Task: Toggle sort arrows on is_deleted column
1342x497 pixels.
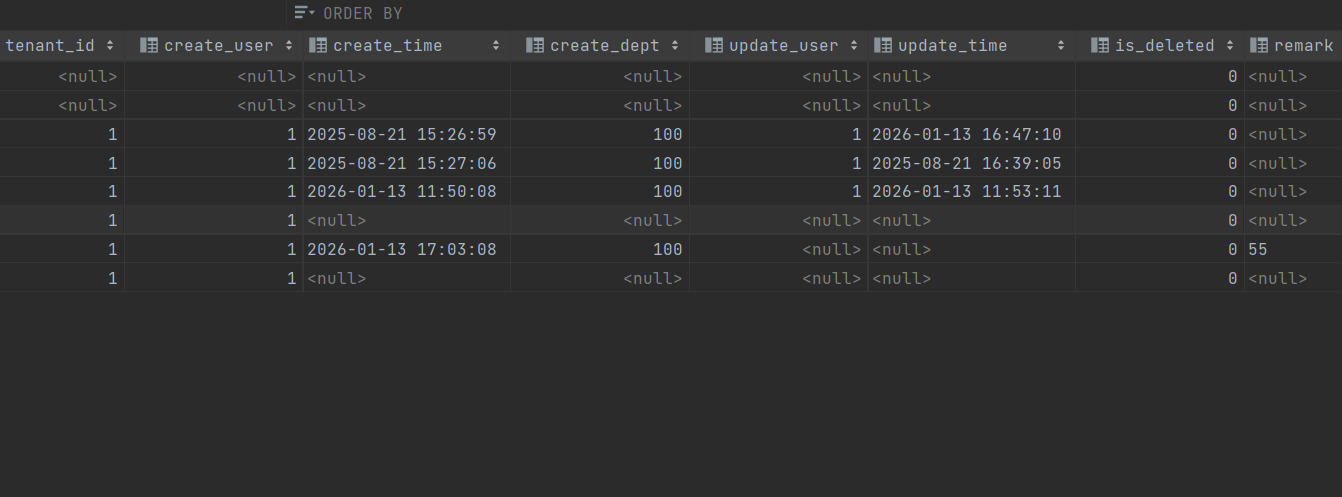Action: pos(1229,45)
